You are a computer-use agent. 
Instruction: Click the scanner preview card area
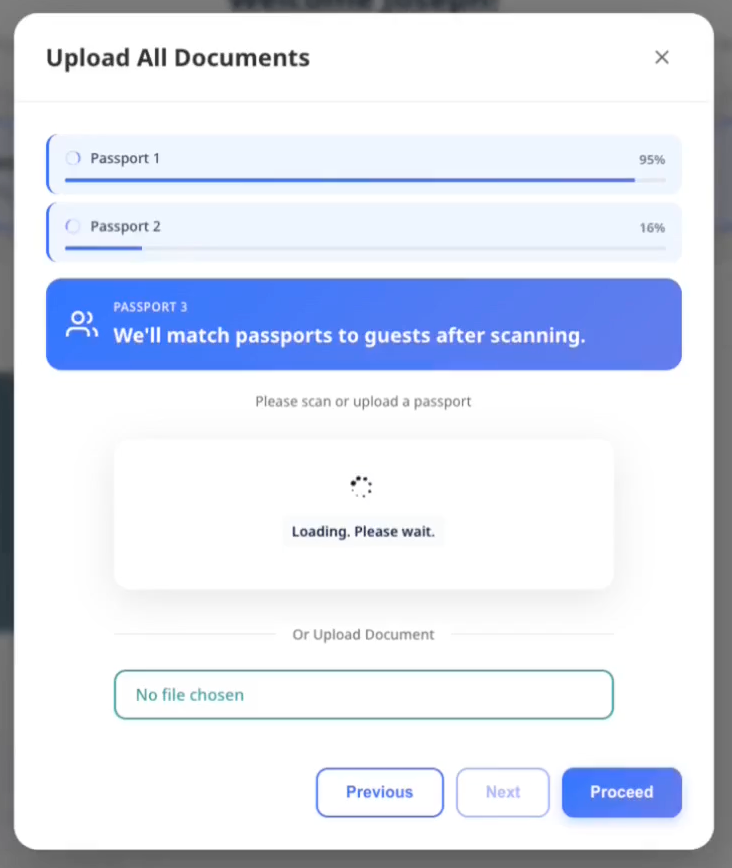363,513
